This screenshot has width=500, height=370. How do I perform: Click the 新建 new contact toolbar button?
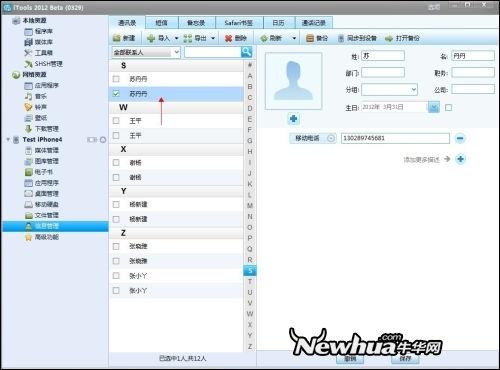pos(124,38)
